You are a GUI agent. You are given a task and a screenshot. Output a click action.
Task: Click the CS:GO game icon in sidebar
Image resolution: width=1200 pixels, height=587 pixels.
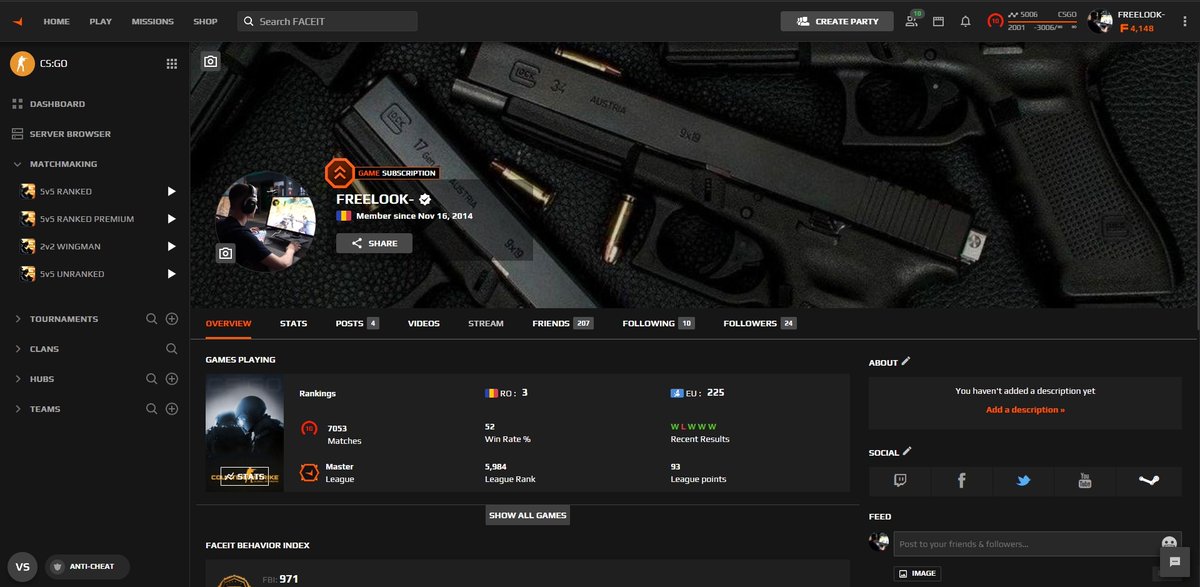(21, 64)
